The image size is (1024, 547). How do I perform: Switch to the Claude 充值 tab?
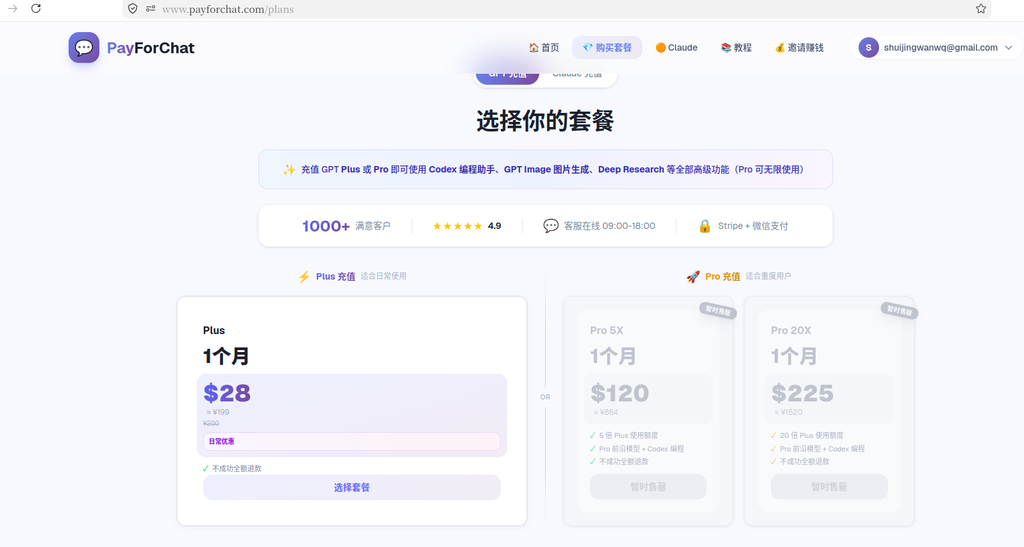click(x=577, y=76)
